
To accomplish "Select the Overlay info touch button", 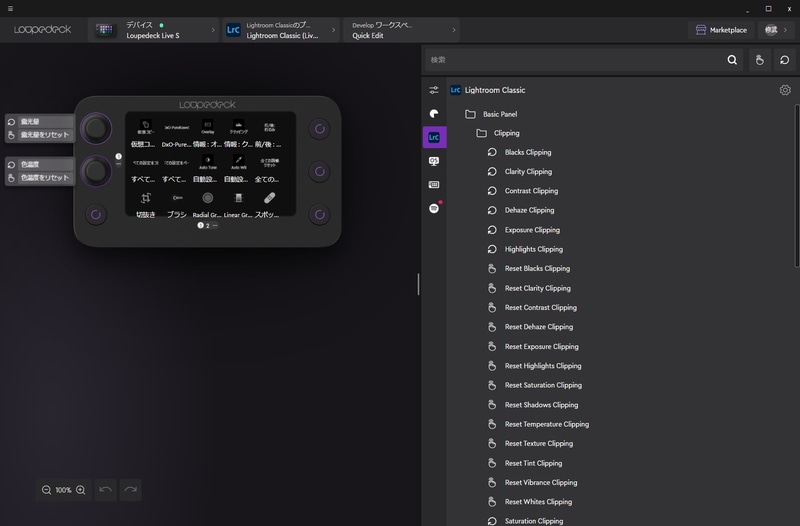I will click(x=207, y=134).
